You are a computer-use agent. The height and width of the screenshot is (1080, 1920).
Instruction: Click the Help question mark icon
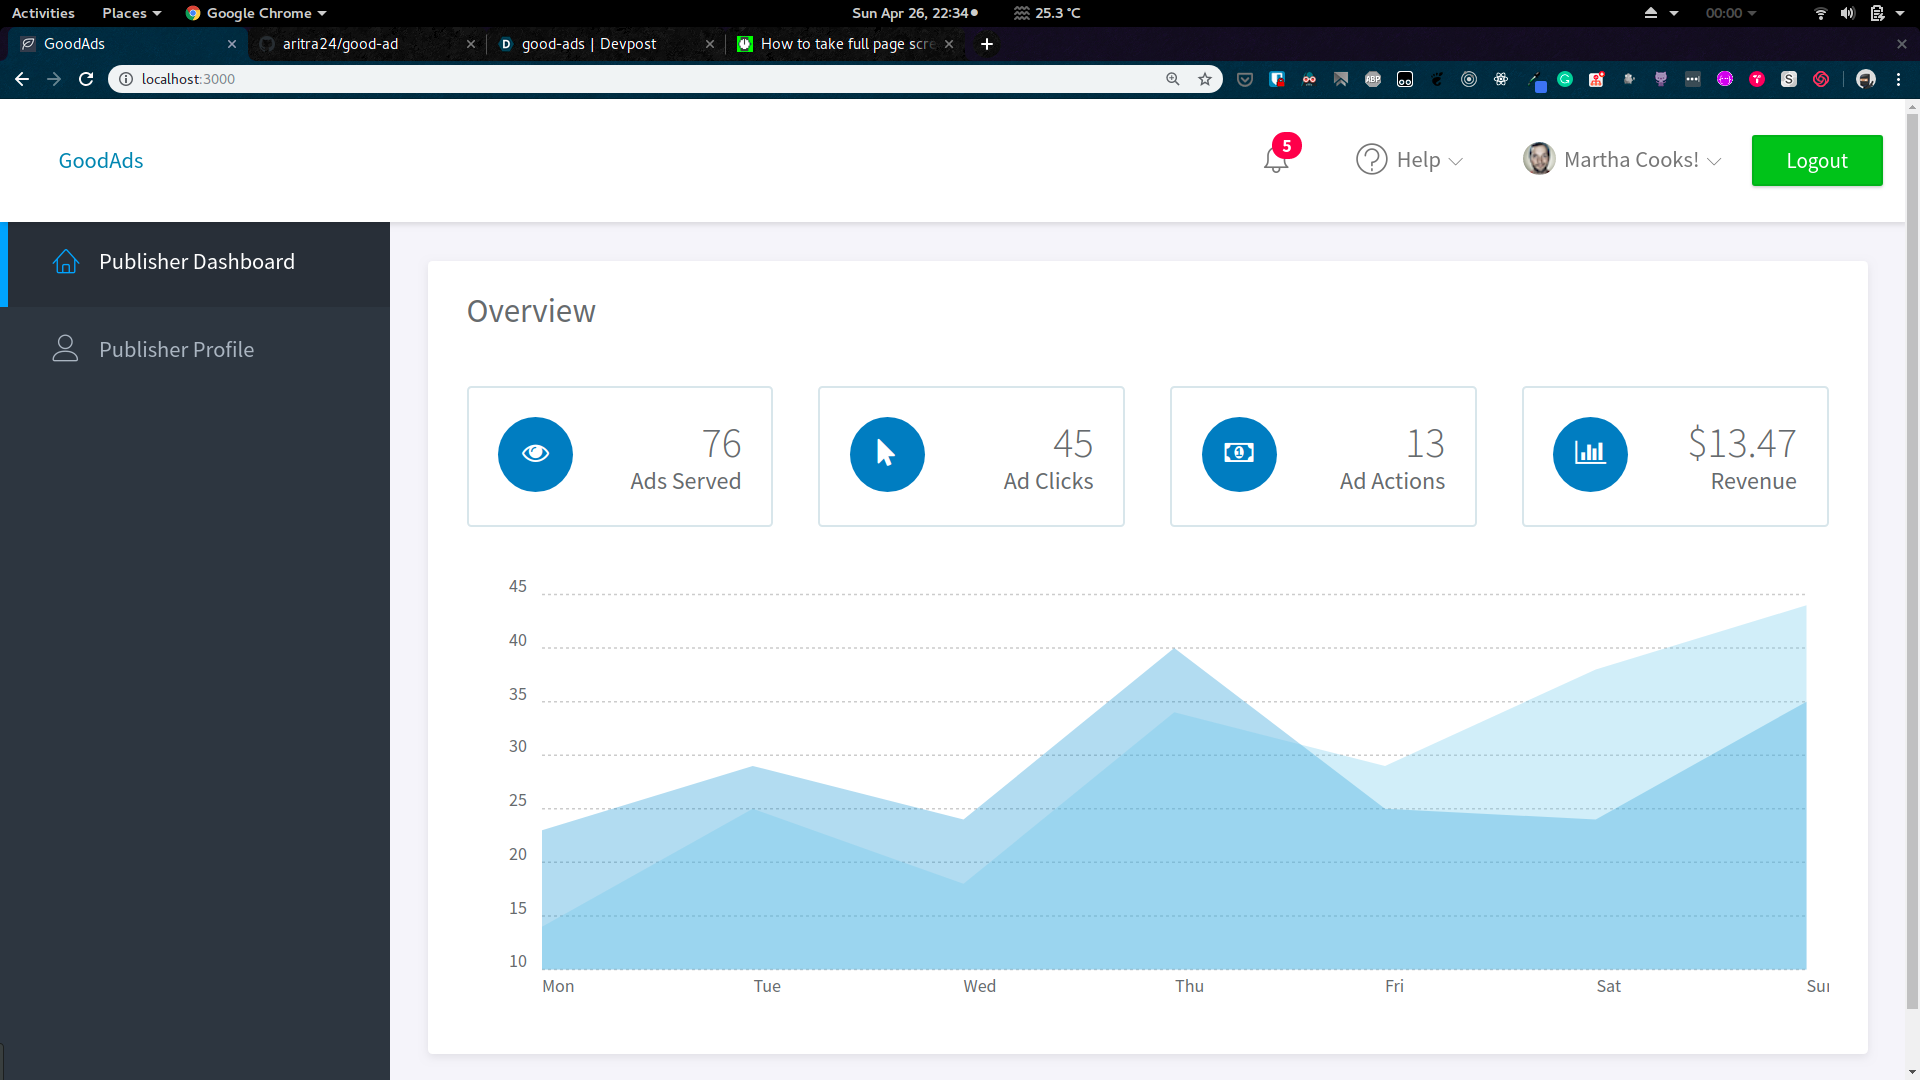[1371, 160]
